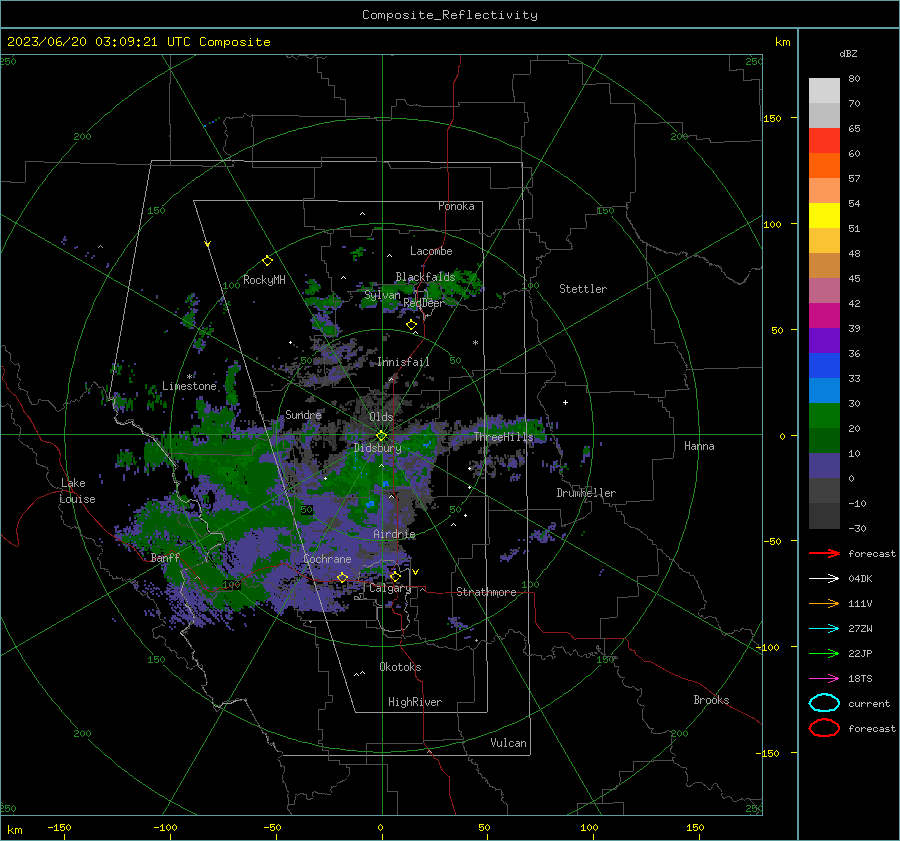Viewport: 900px width, 841px height.
Task: Click the Sundre city label
Action: tap(303, 414)
